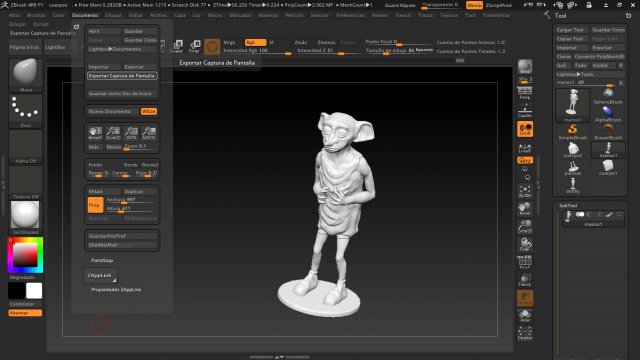Click the floor grid (Cuadric) icon

pos(525,111)
